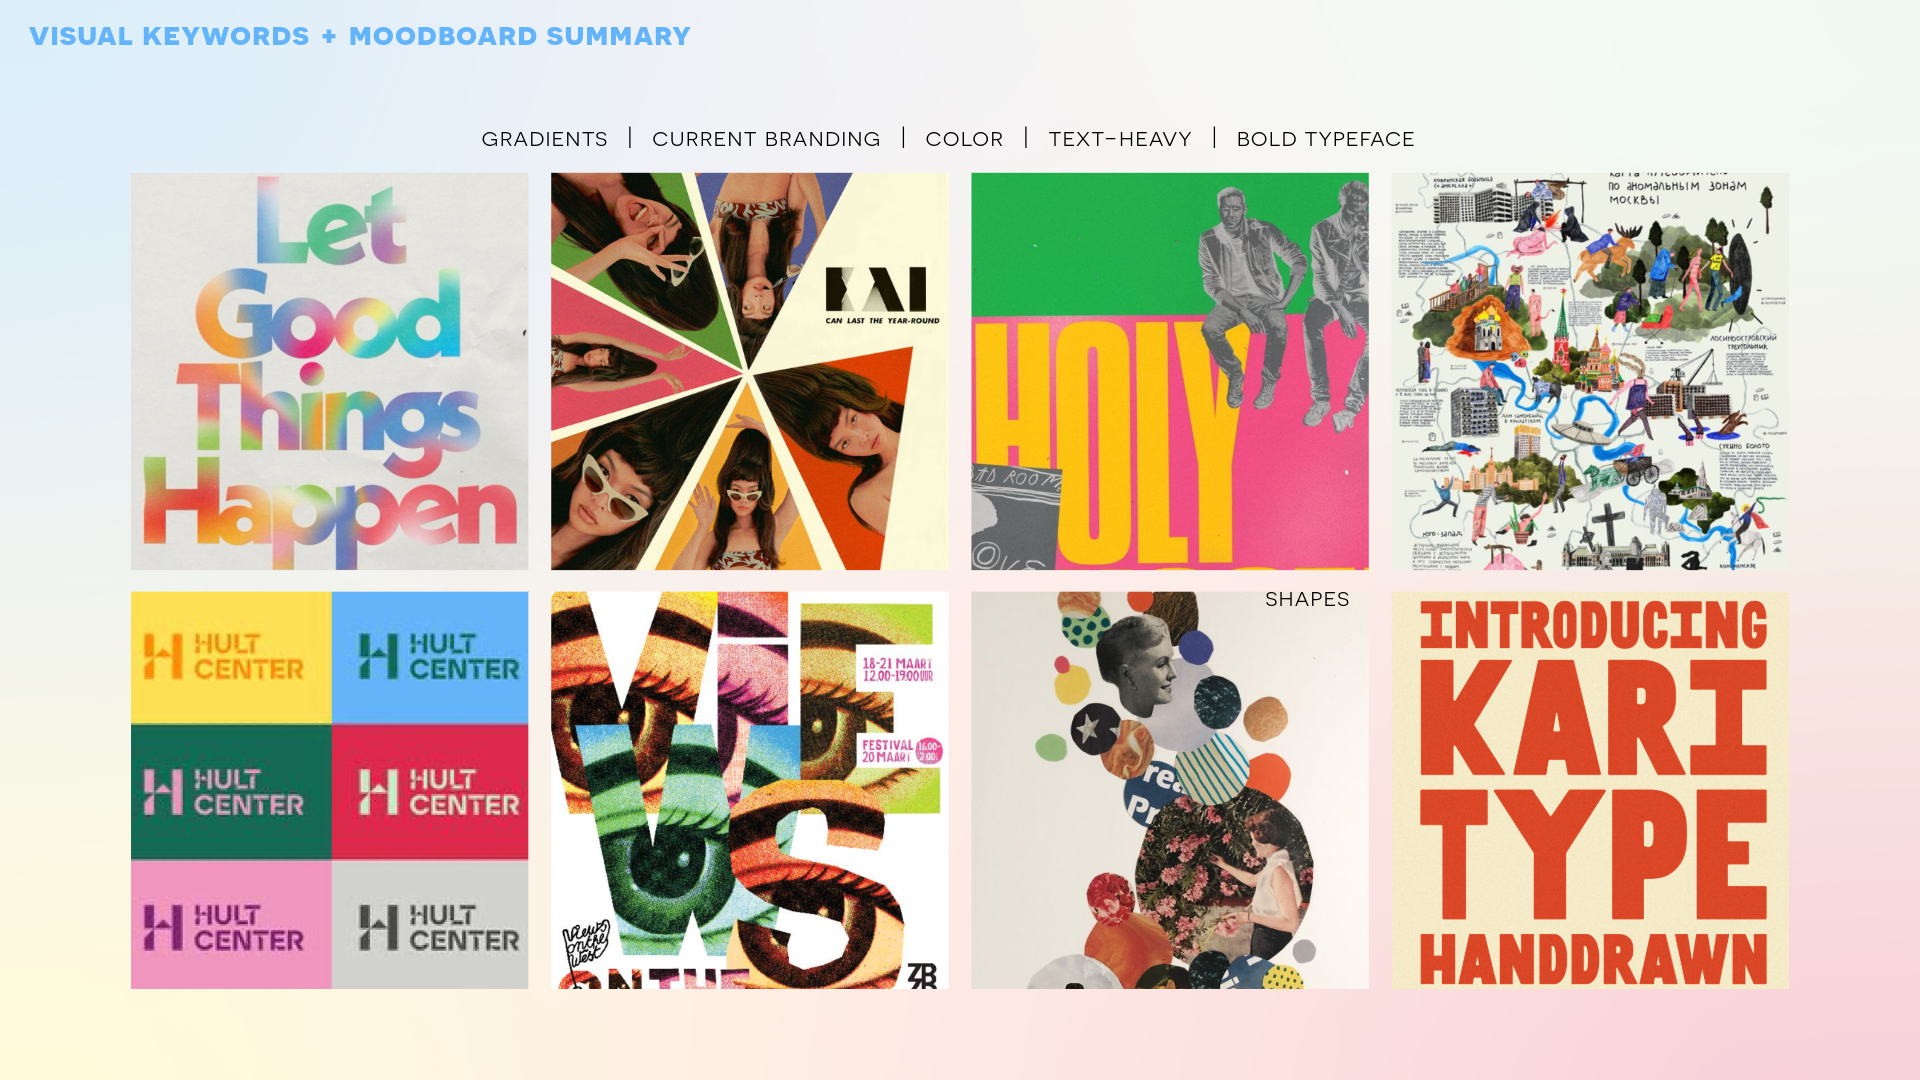Click the SHAPES label over the collage
The width and height of the screenshot is (1920, 1080).
(1307, 599)
